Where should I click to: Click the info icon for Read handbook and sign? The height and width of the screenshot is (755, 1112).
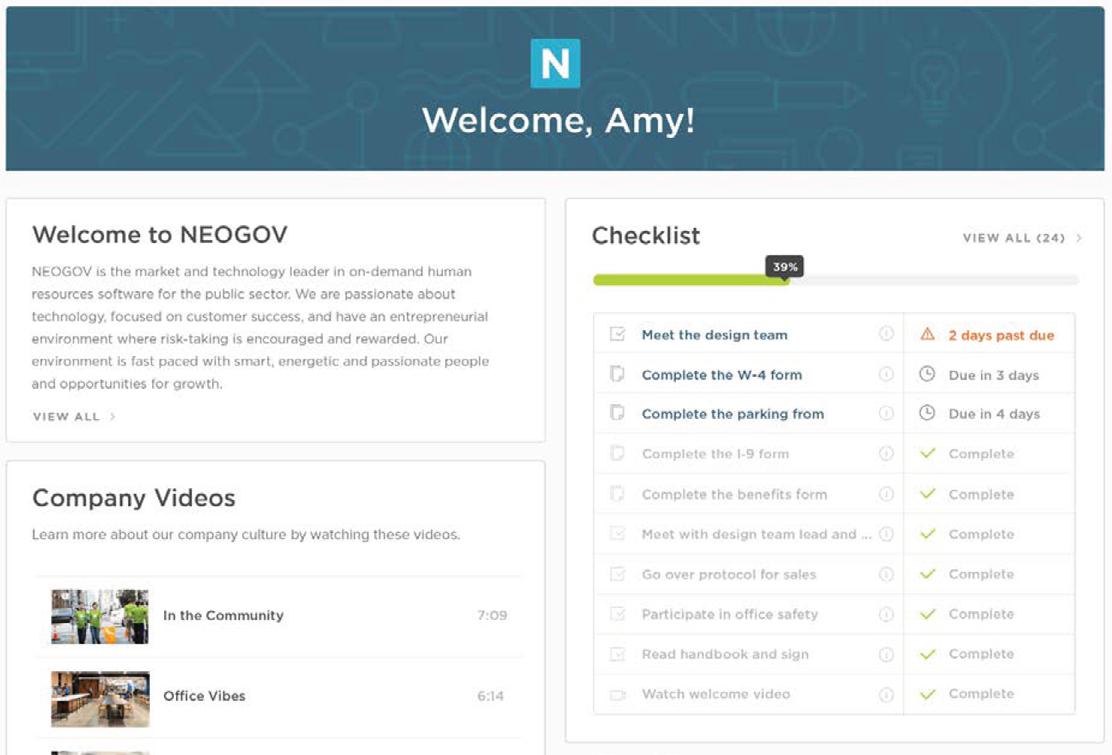pyautogui.click(x=886, y=654)
